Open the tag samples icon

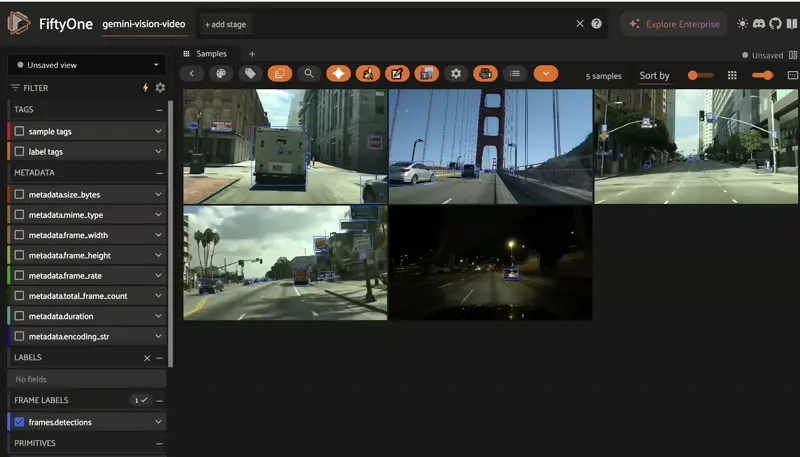(250, 73)
